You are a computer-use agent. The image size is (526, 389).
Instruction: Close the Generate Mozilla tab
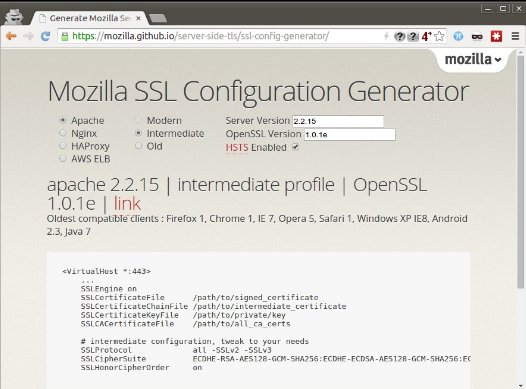coord(138,18)
